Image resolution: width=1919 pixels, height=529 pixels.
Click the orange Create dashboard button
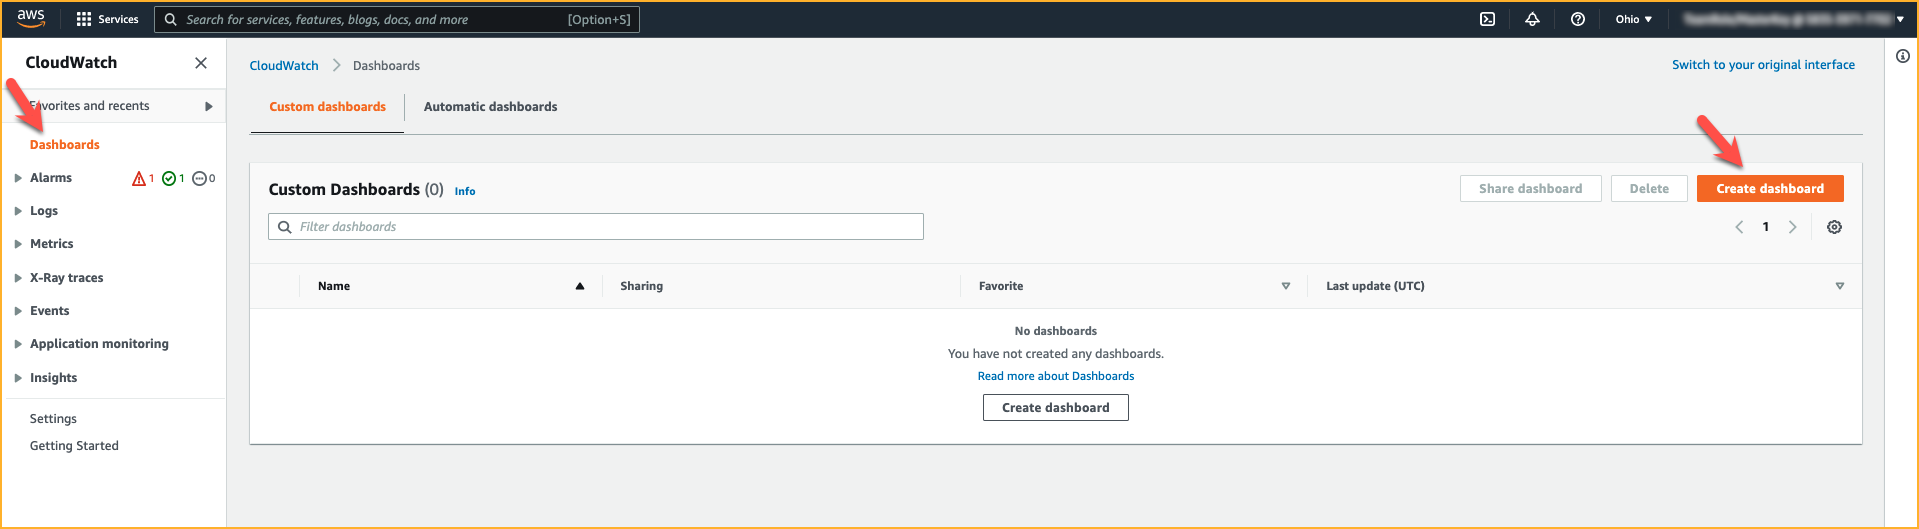(1770, 189)
